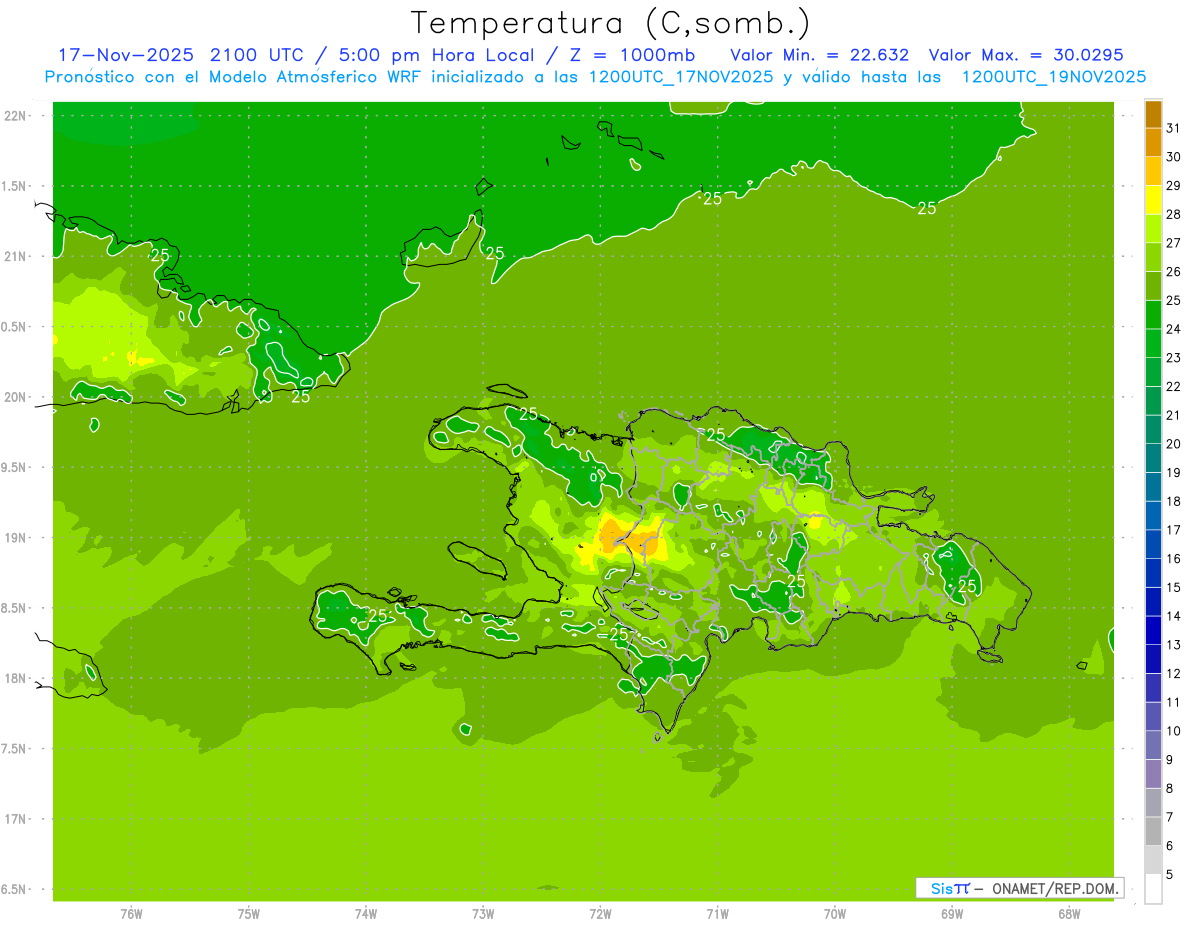Select the green legend segment between 24 and 25

click(x=1153, y=314)
